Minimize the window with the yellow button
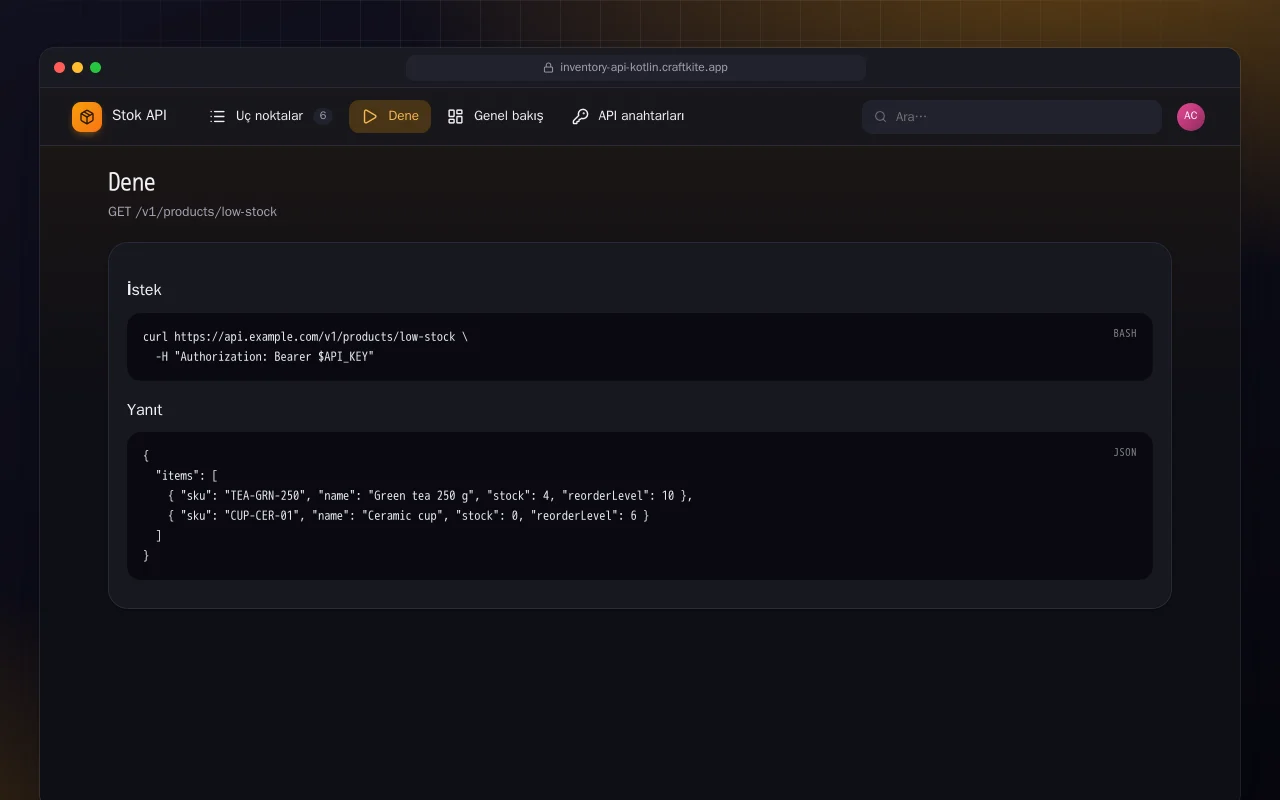Screen dimensions: 1280x800 pyautogui.click(x=78, y=68)
